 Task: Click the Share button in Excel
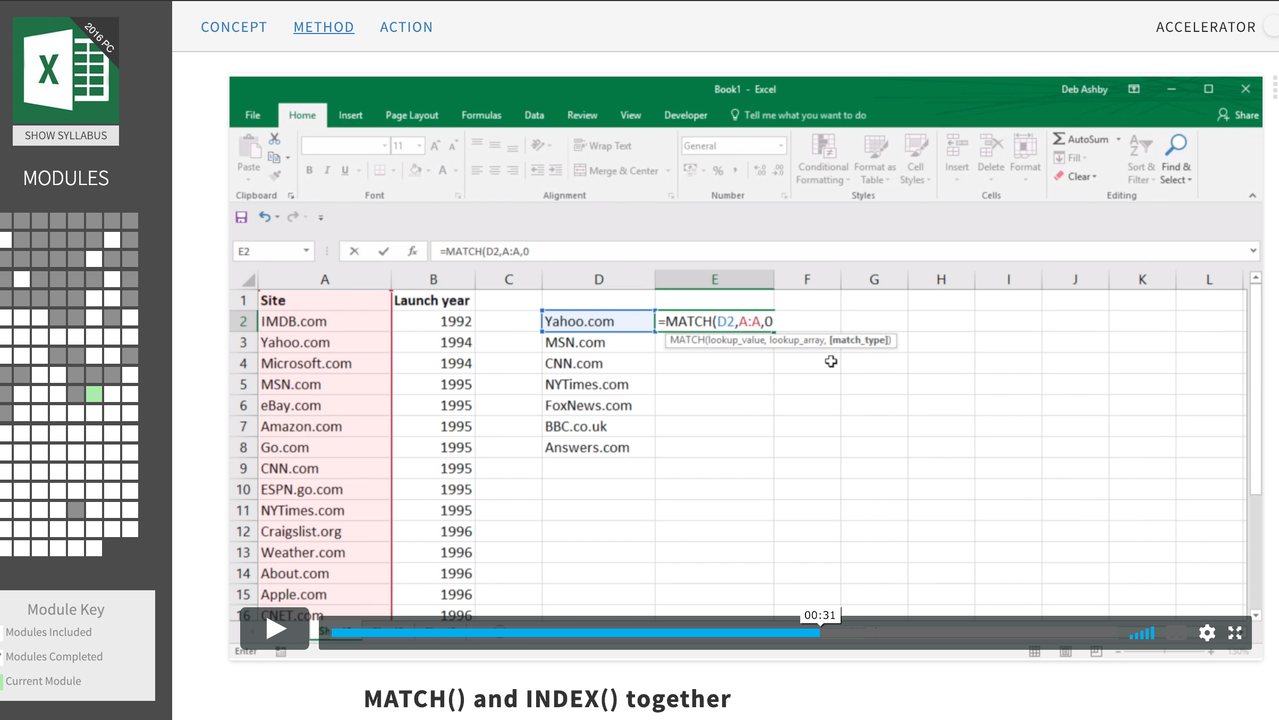[1238, 115]
